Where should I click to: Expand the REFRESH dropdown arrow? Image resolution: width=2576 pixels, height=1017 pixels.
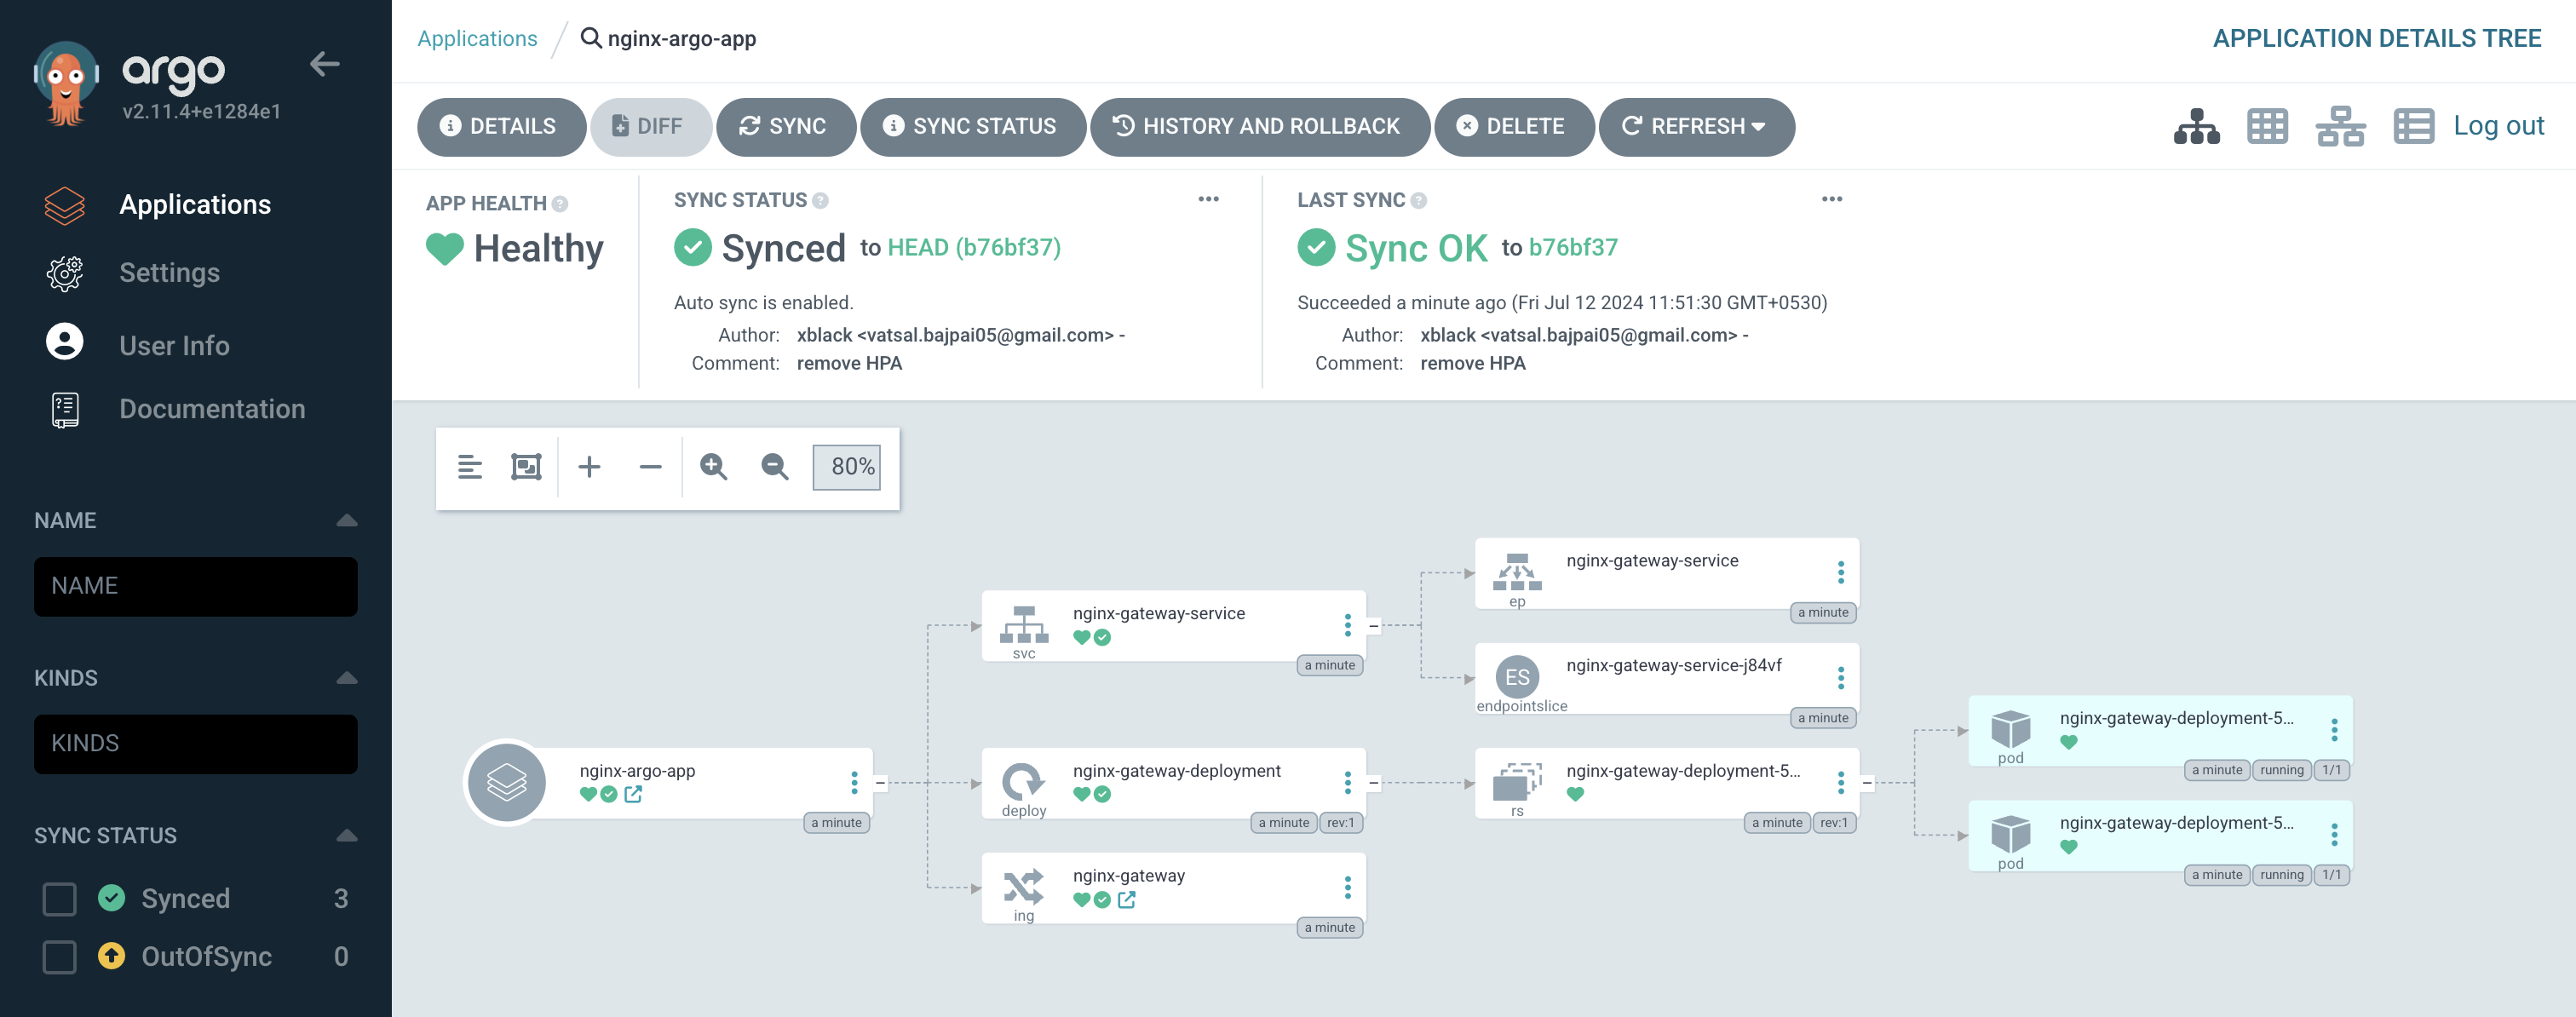1760,125
